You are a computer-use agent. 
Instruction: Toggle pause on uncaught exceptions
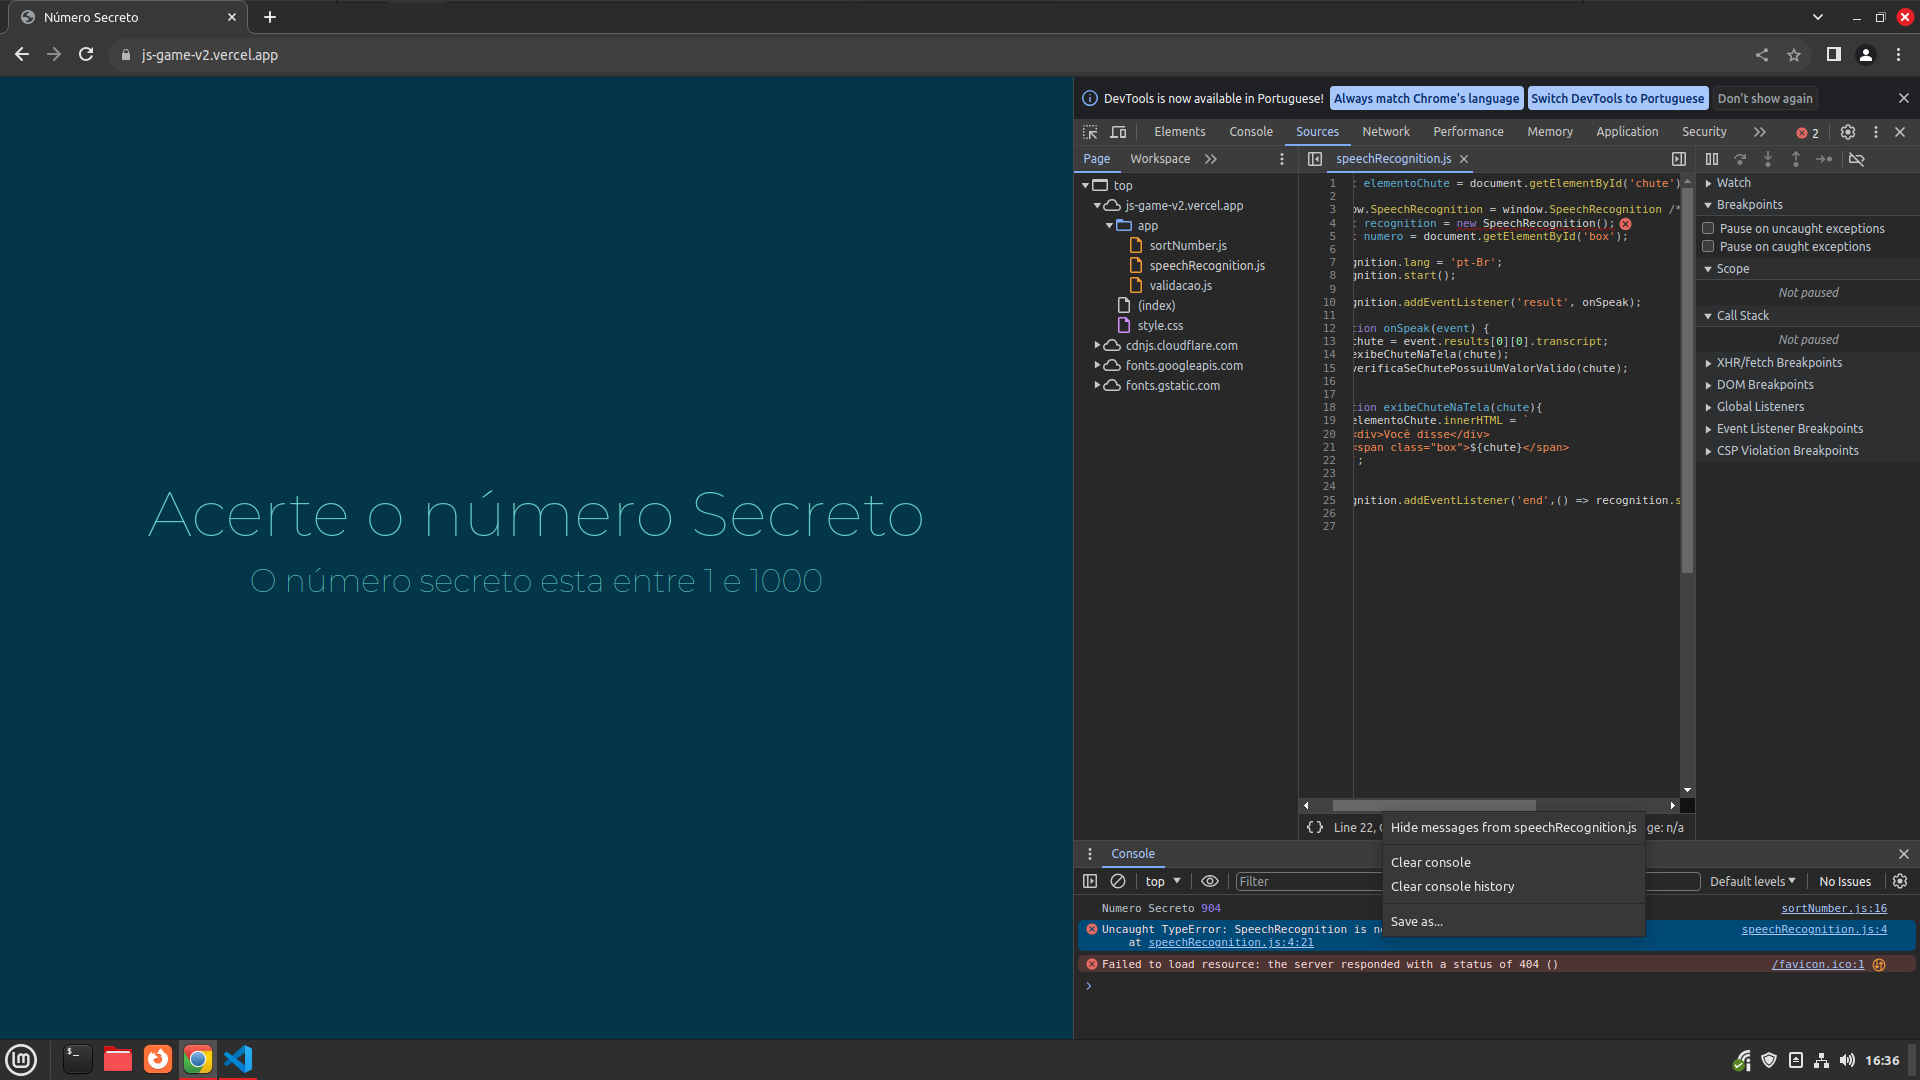1709,227
